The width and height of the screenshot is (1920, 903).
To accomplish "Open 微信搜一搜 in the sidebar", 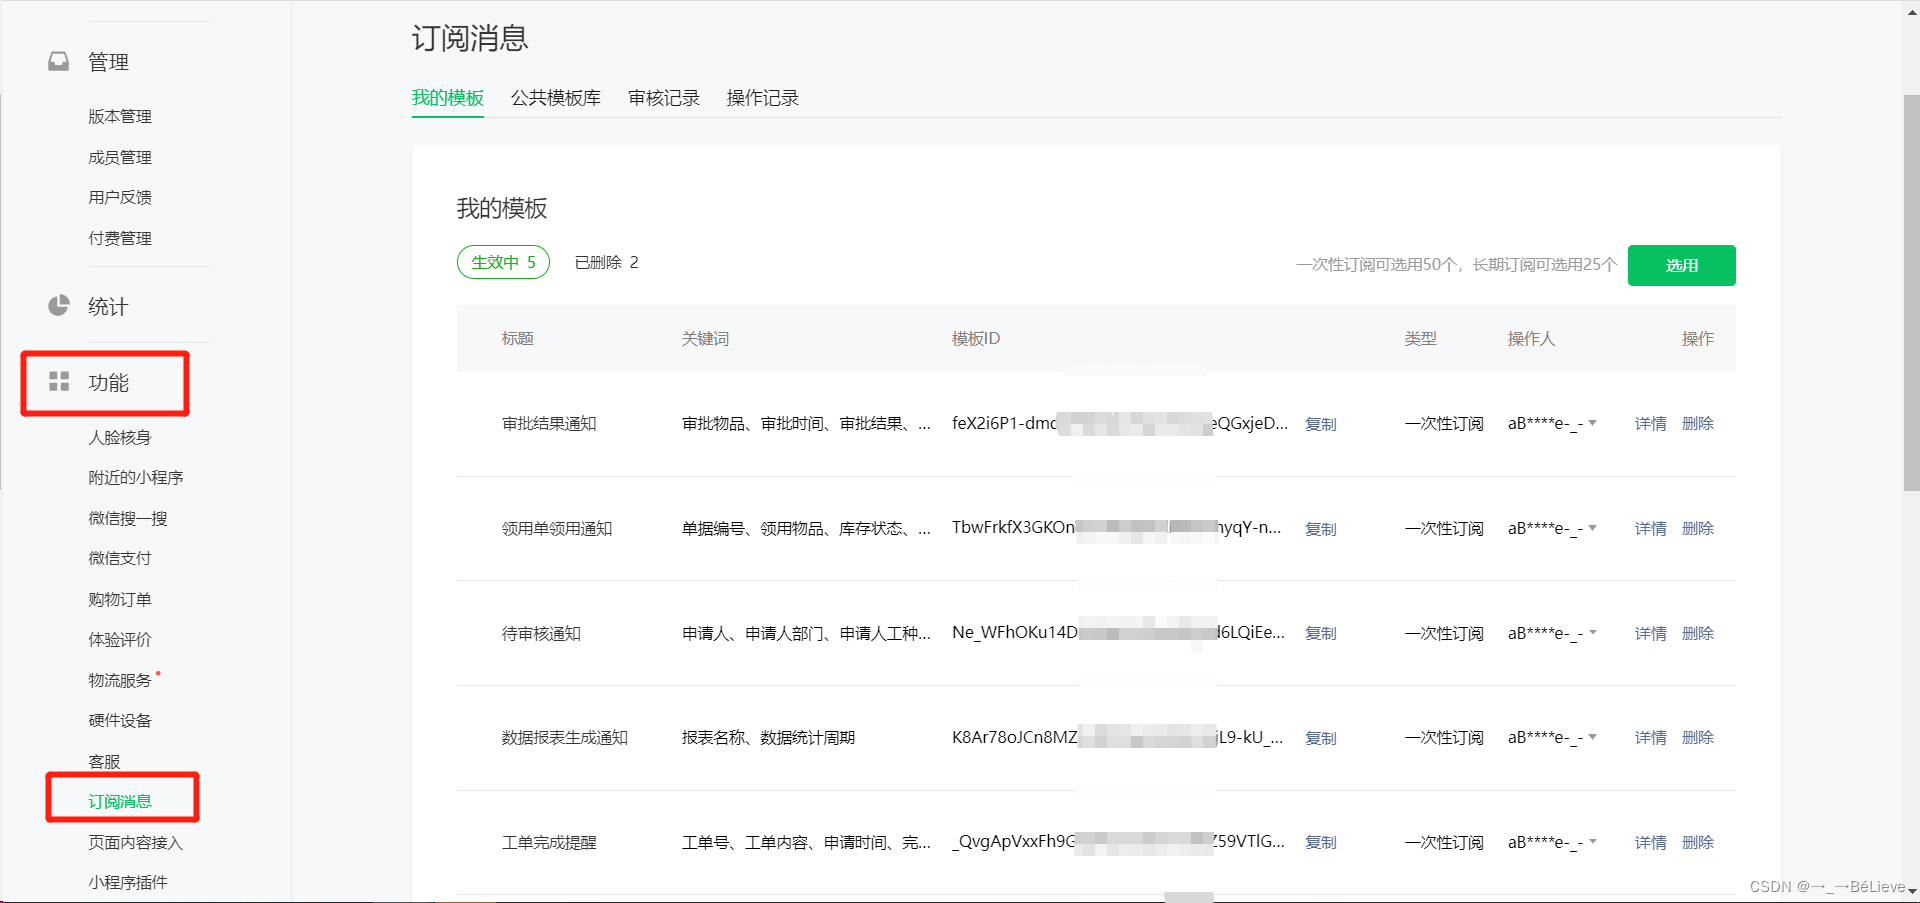I will [128, 518].
